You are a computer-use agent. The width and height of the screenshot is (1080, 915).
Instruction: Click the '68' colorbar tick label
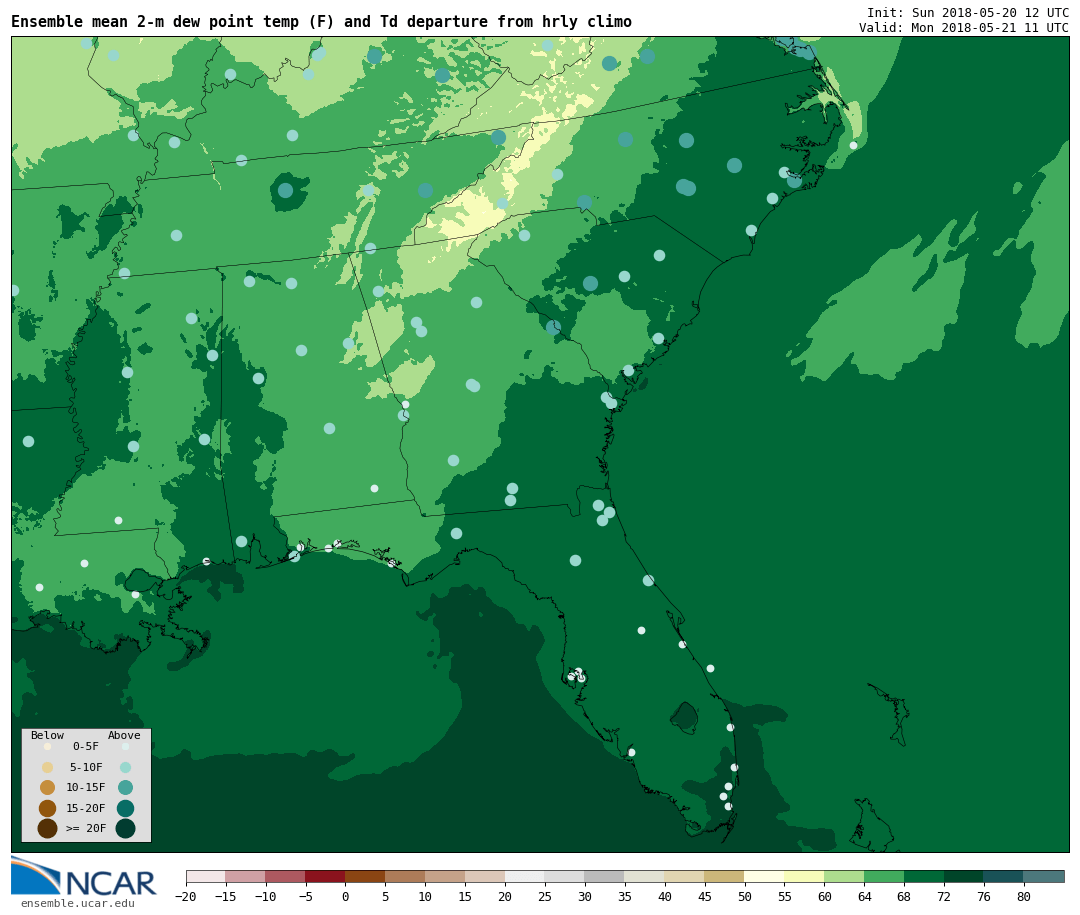pyautogui.click(x=904, y=896)
